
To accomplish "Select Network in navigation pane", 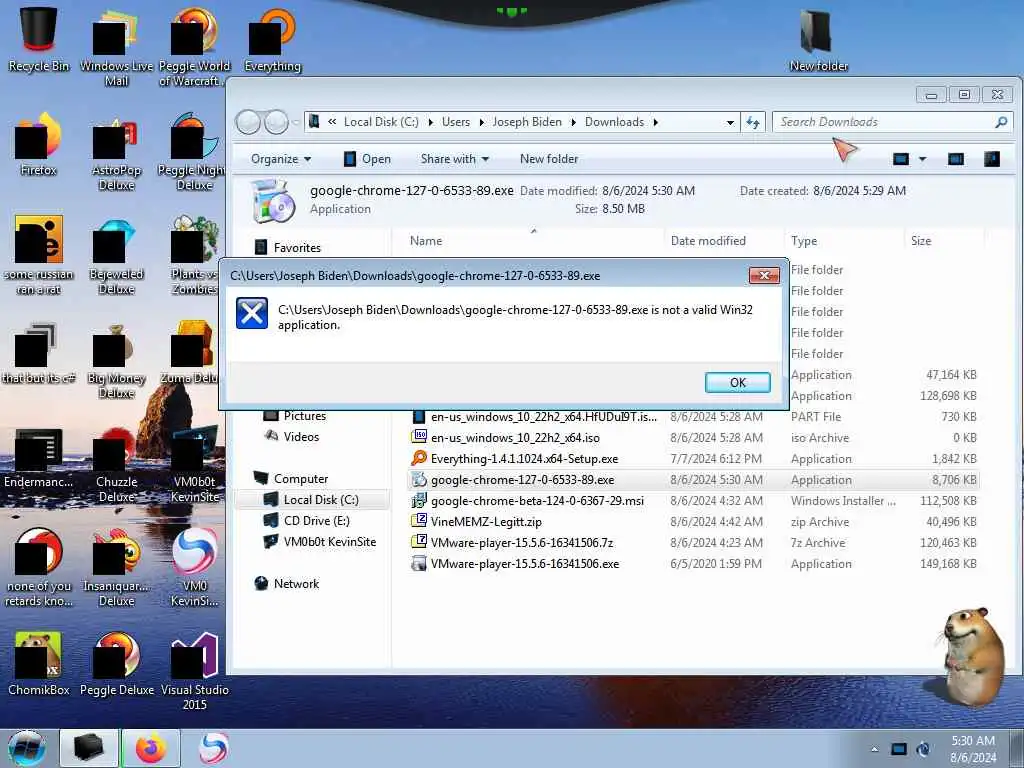I will (287, 583).
